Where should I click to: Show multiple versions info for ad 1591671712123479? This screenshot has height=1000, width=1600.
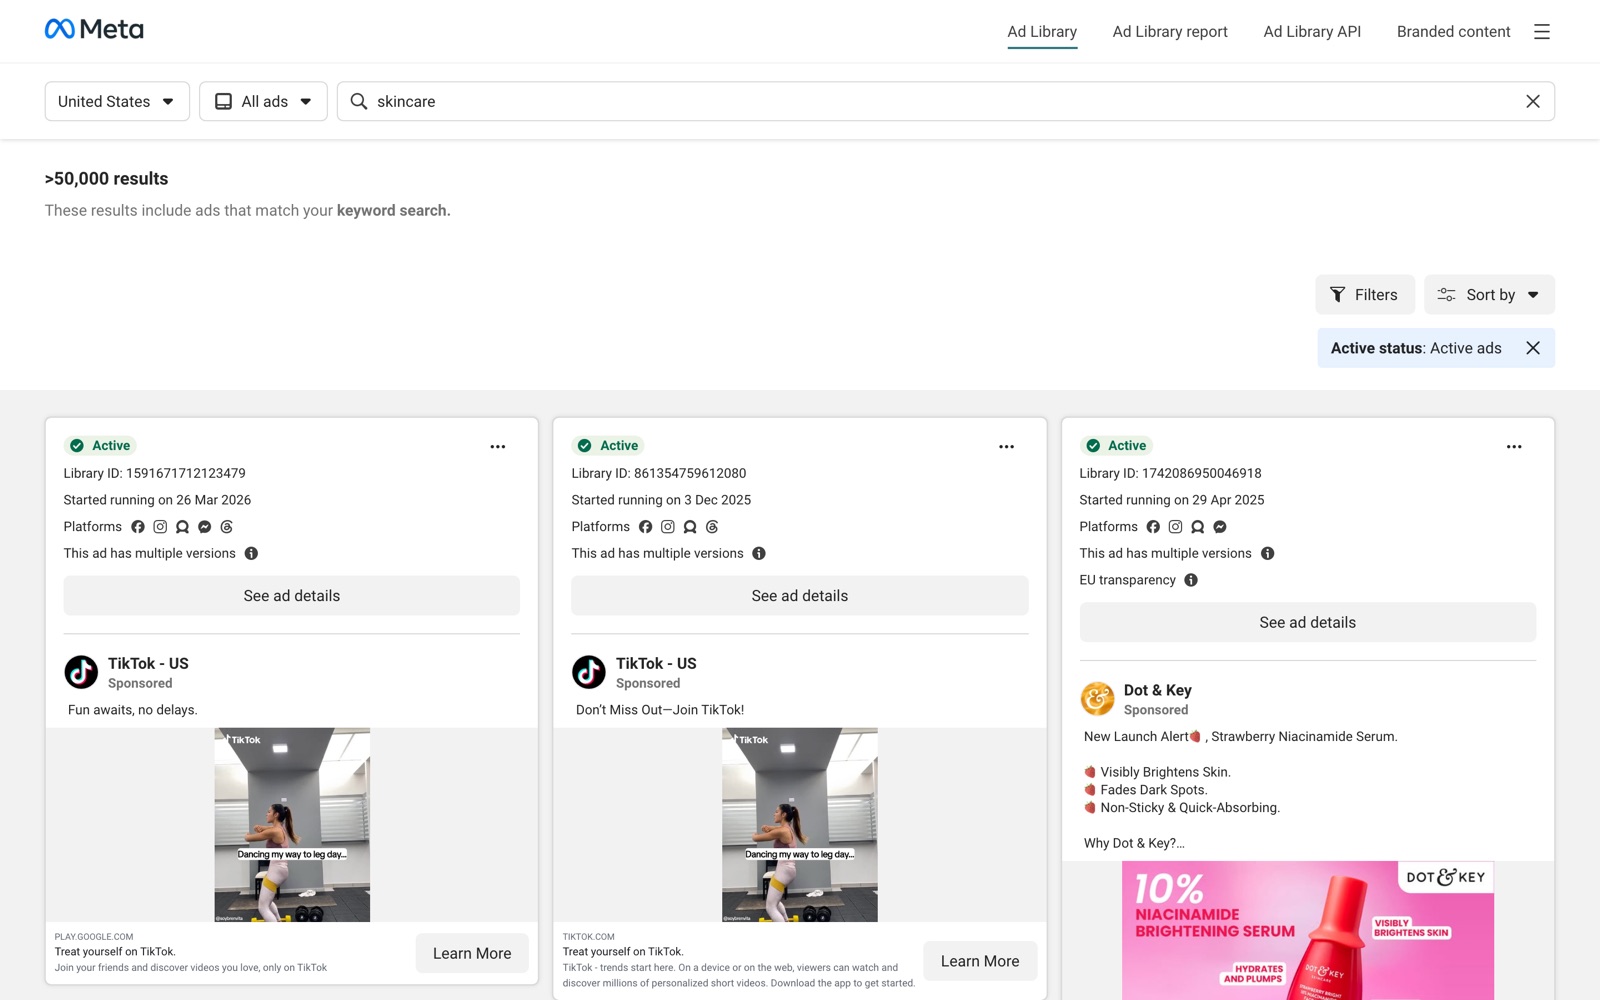point(251,553)
